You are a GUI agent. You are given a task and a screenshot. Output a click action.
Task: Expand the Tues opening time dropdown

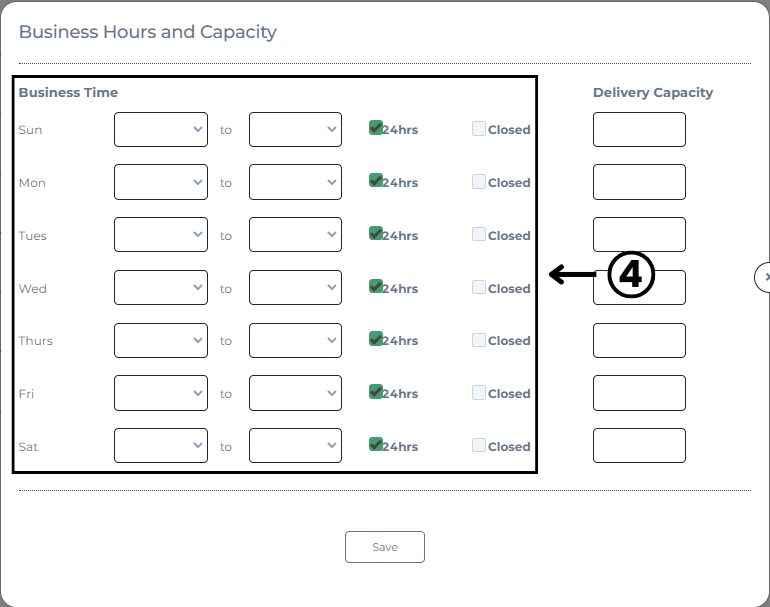(161, 234)
